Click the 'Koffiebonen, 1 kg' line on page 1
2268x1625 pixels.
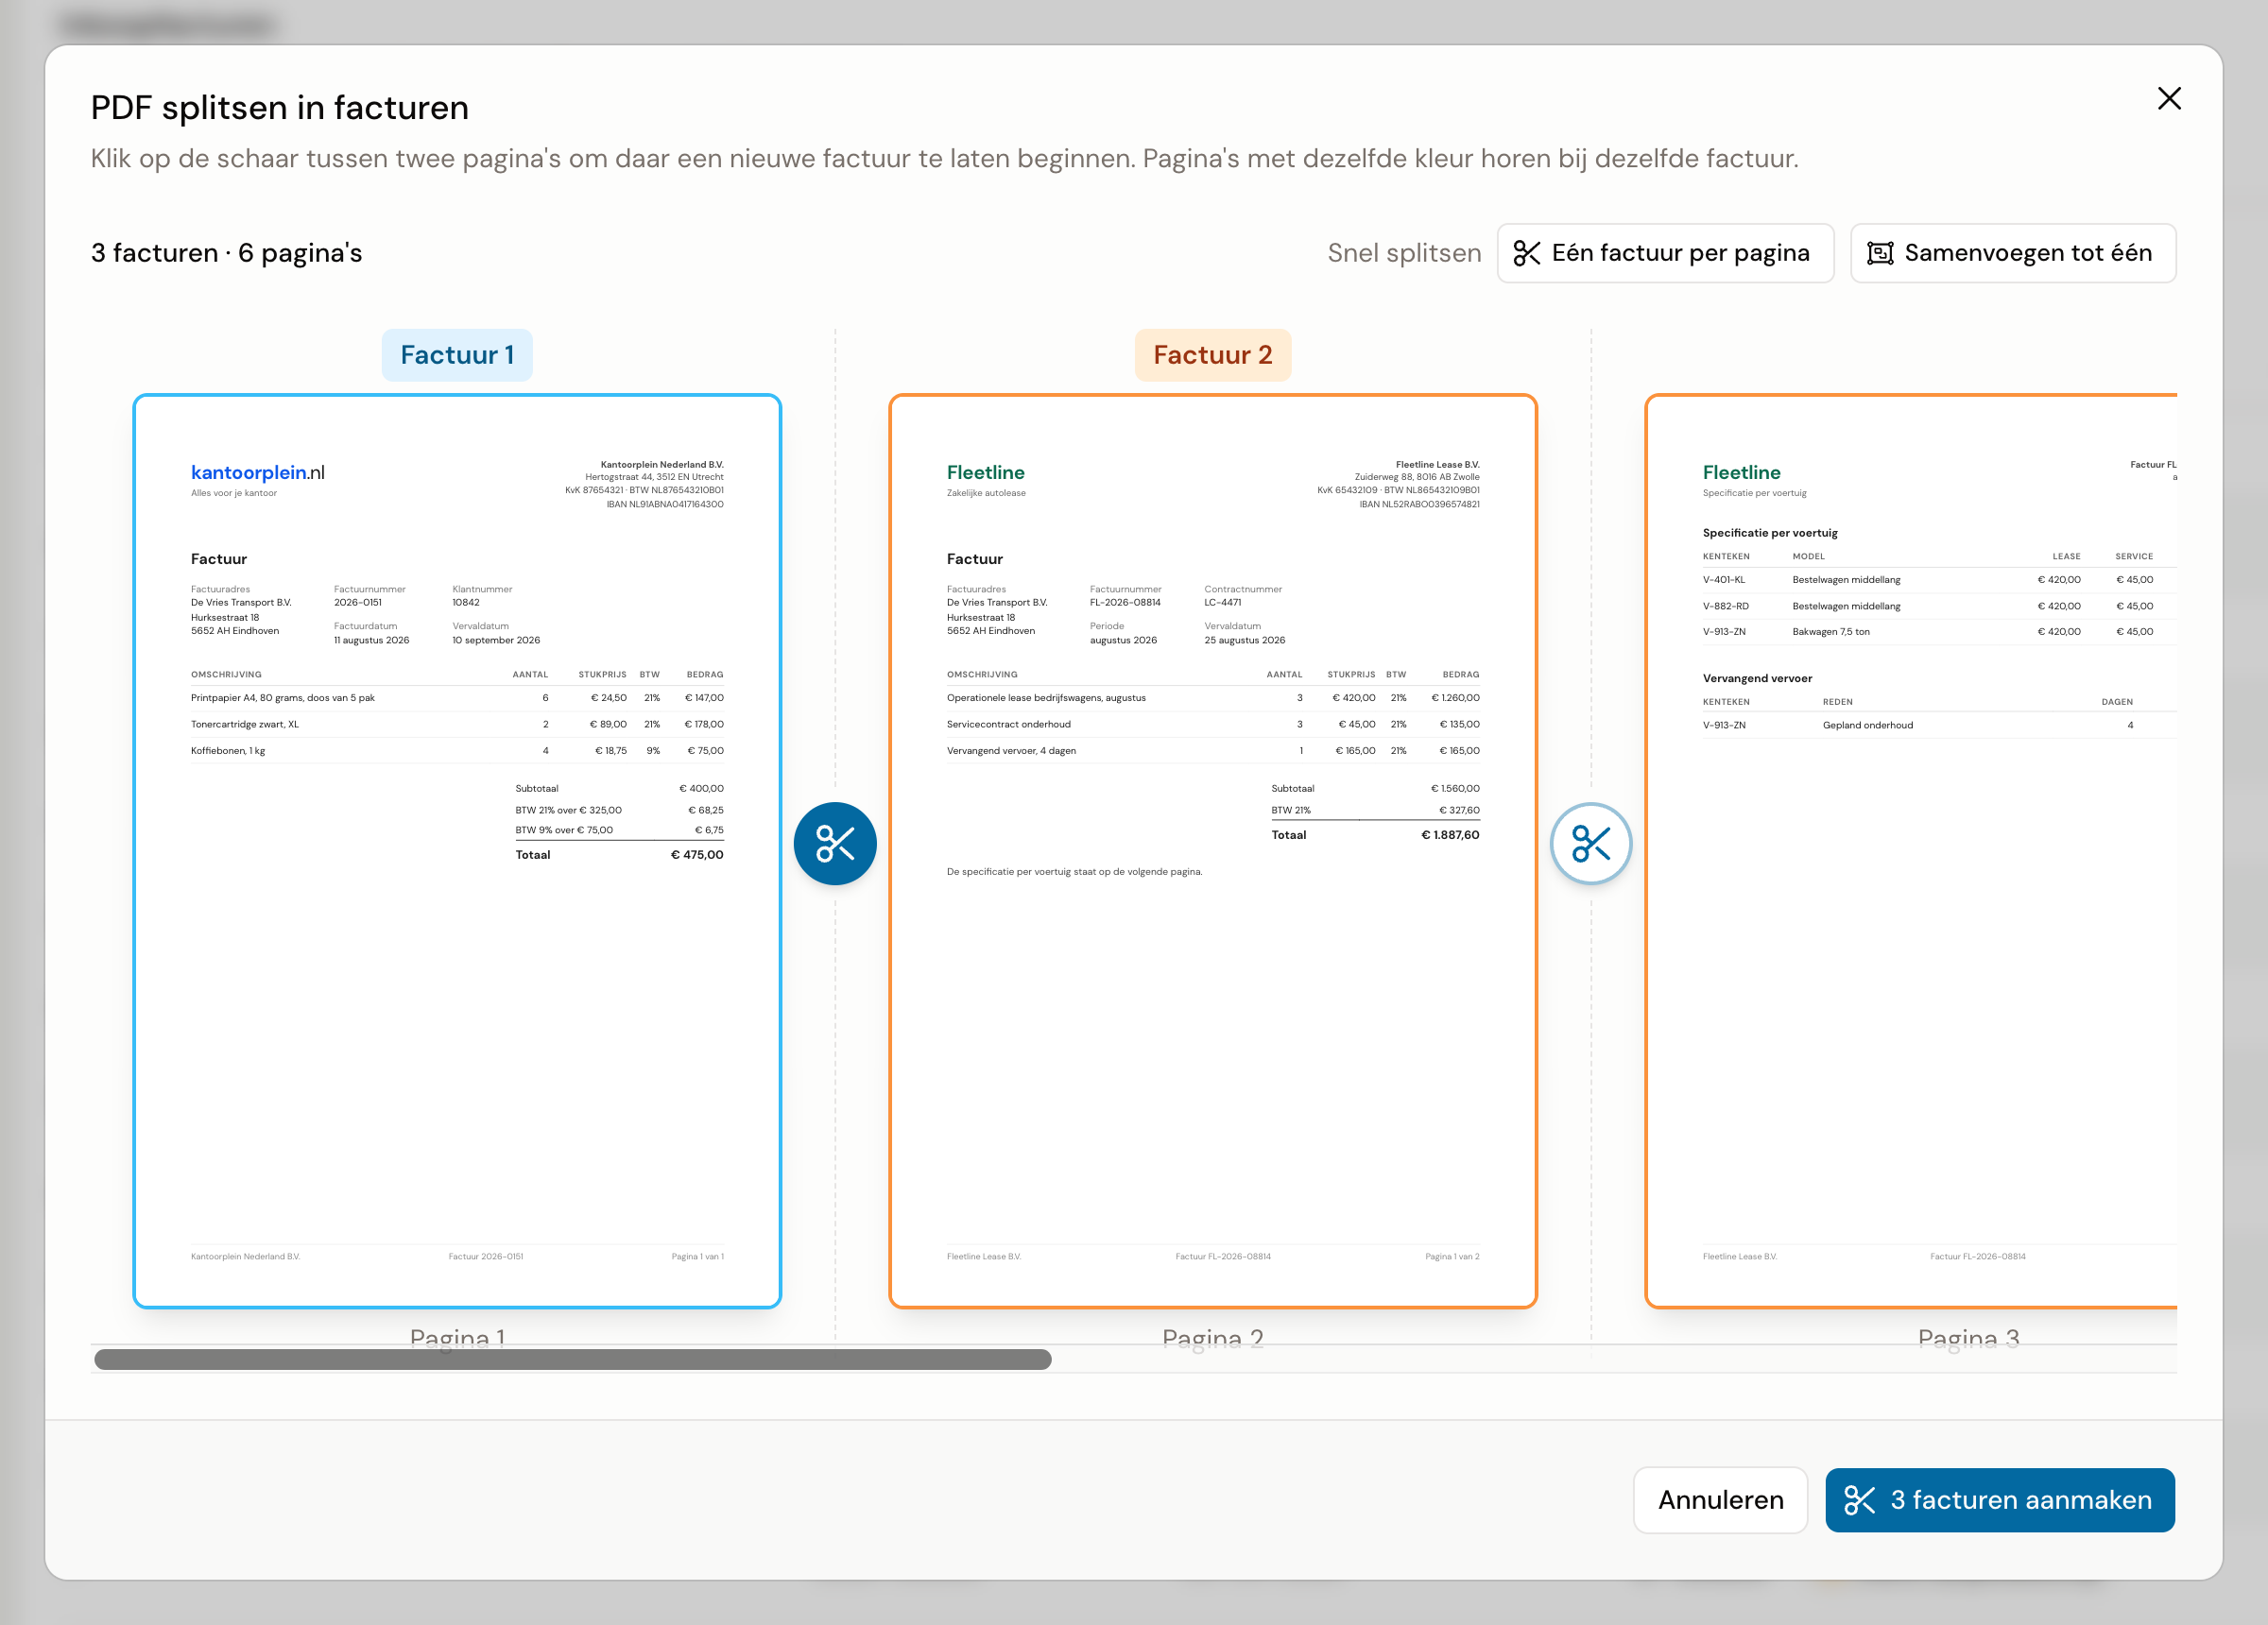click(x=457, y=751)
